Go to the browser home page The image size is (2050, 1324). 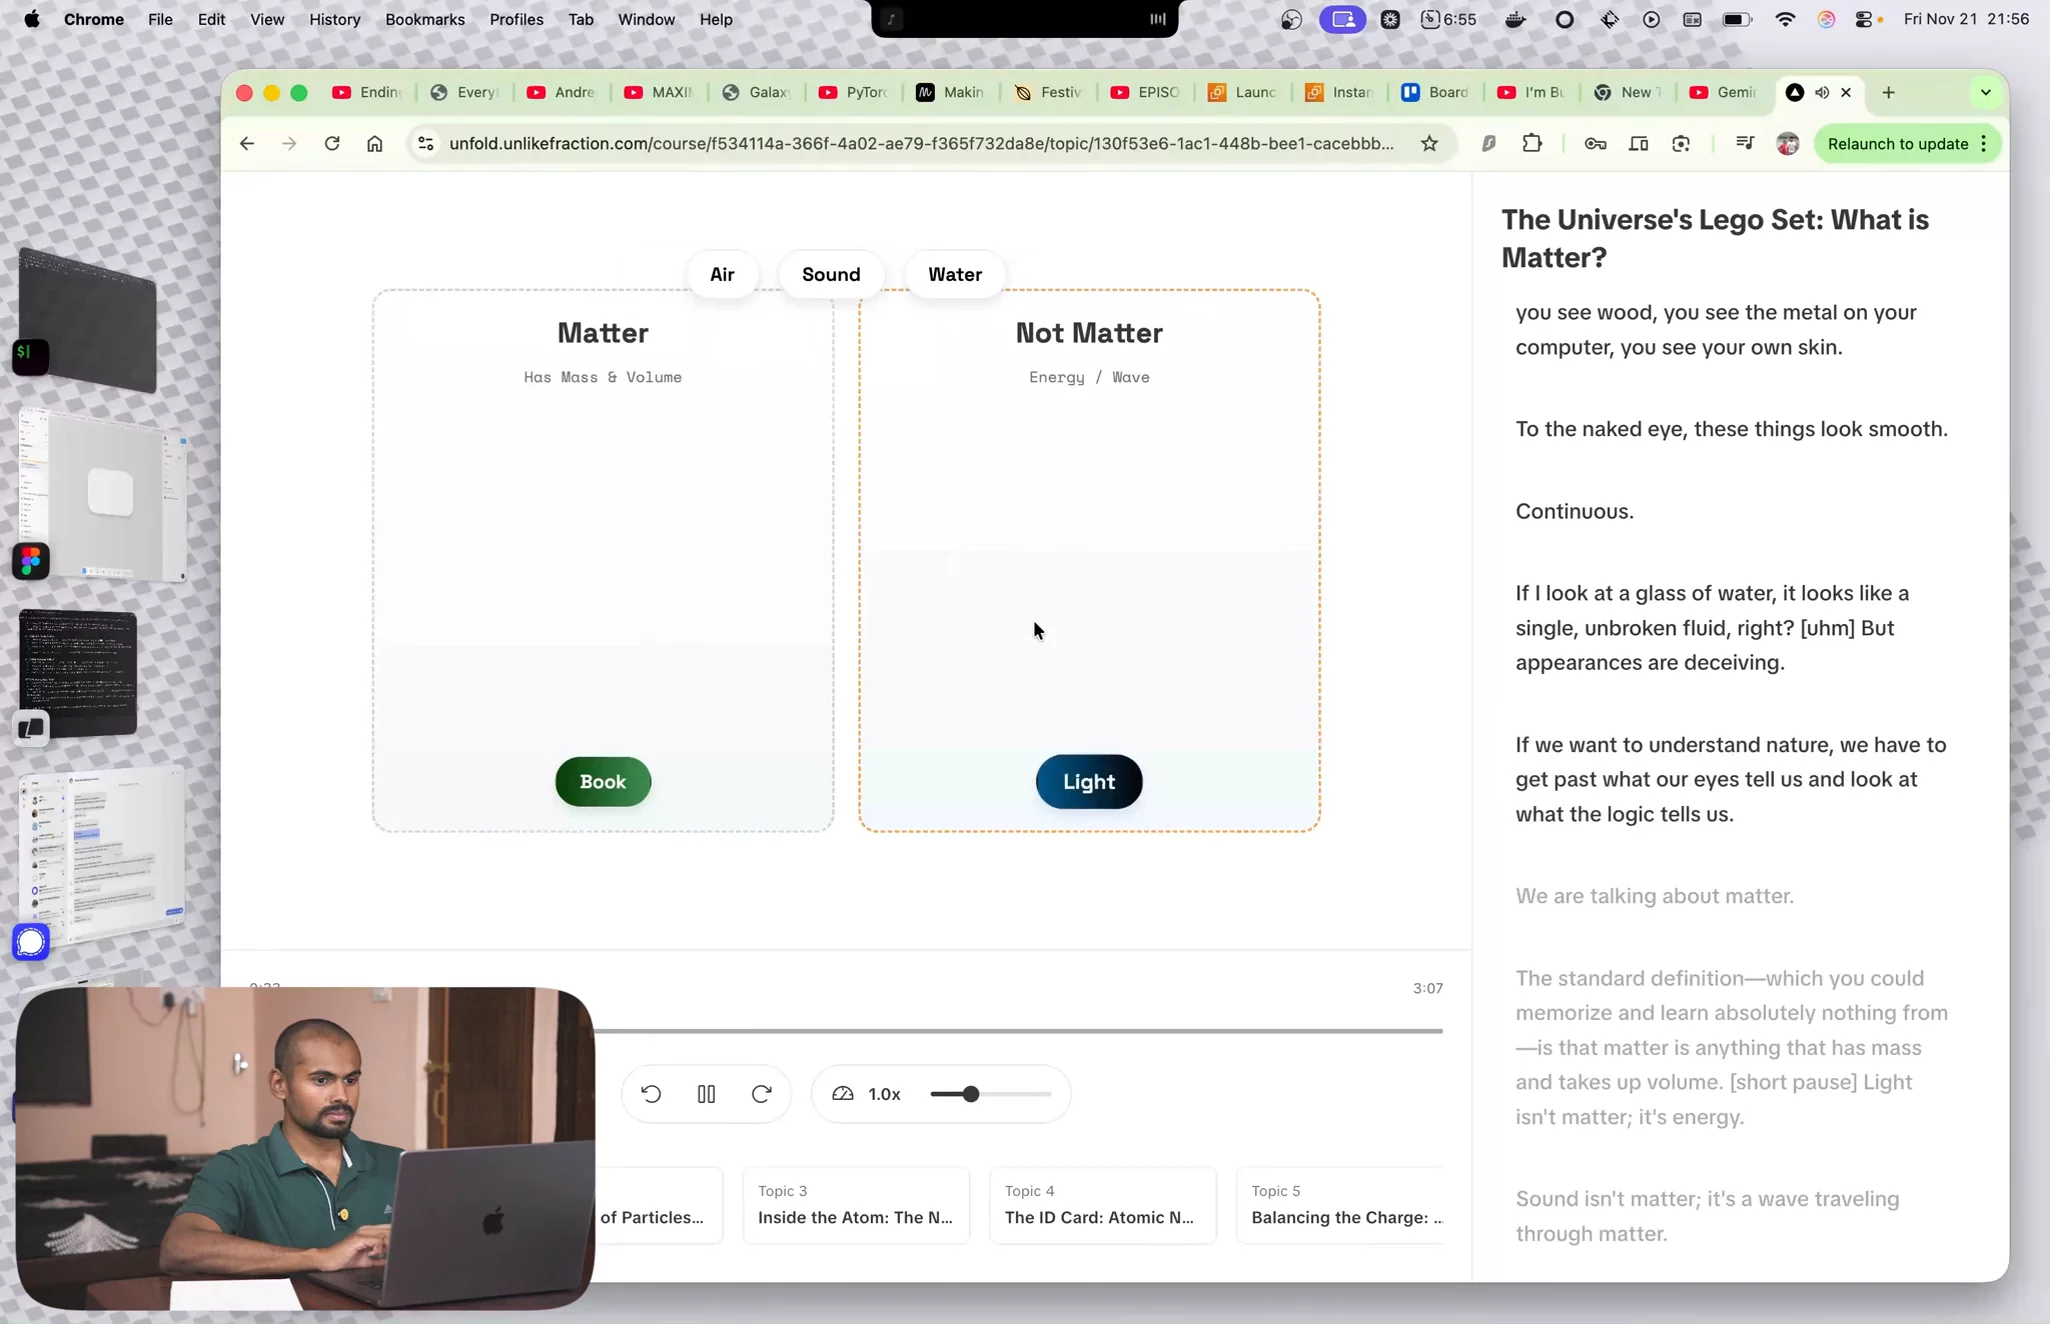[374, 143]
